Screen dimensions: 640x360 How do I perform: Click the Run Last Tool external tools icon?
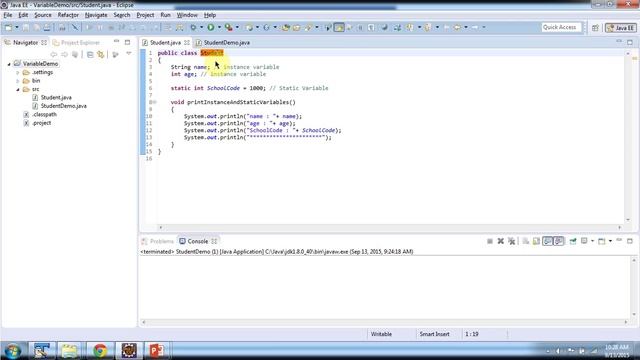(x=229, y=27)
